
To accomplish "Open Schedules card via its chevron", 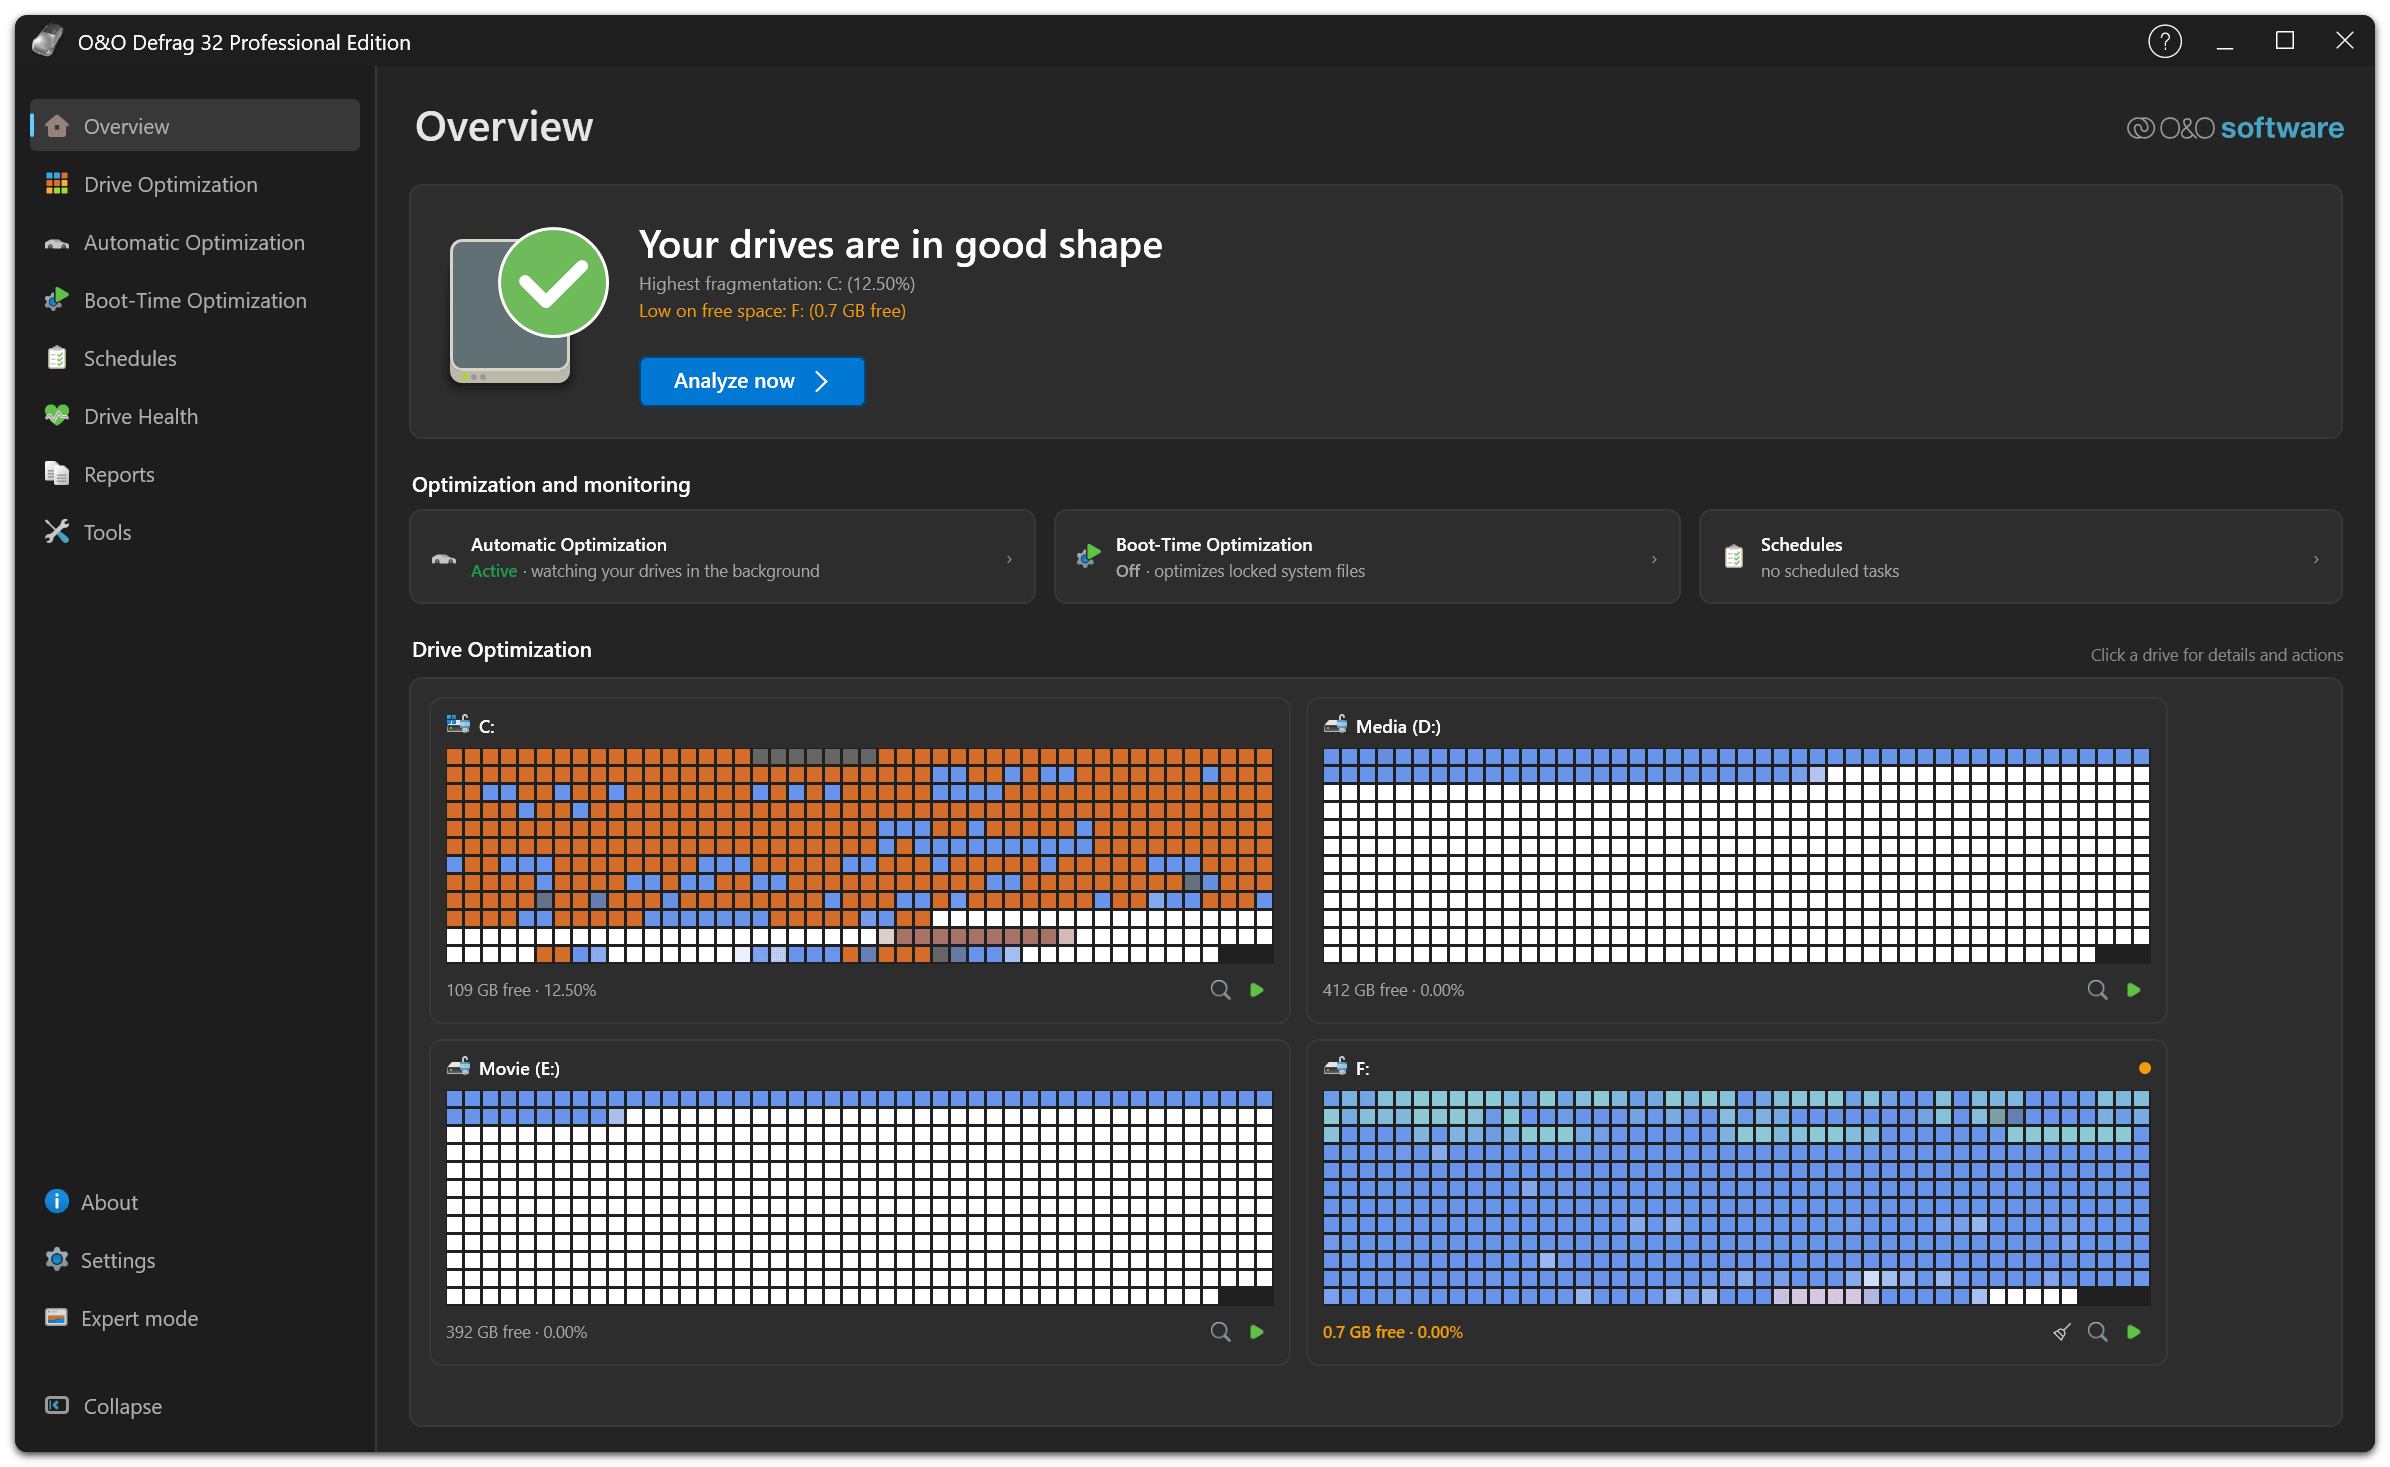I will click(2316, 559).
